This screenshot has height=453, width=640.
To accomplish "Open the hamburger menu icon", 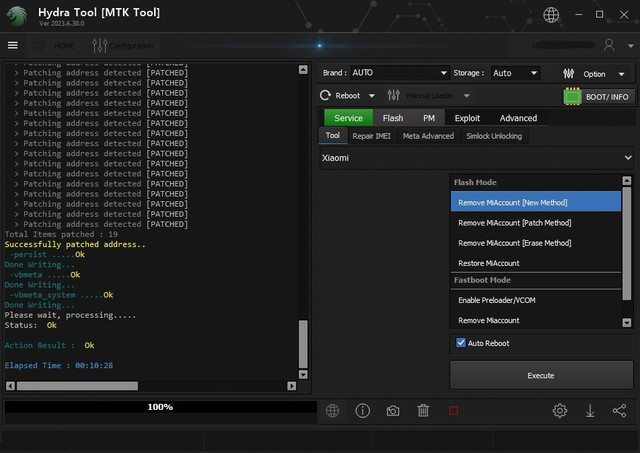I will tap(13, 45).
